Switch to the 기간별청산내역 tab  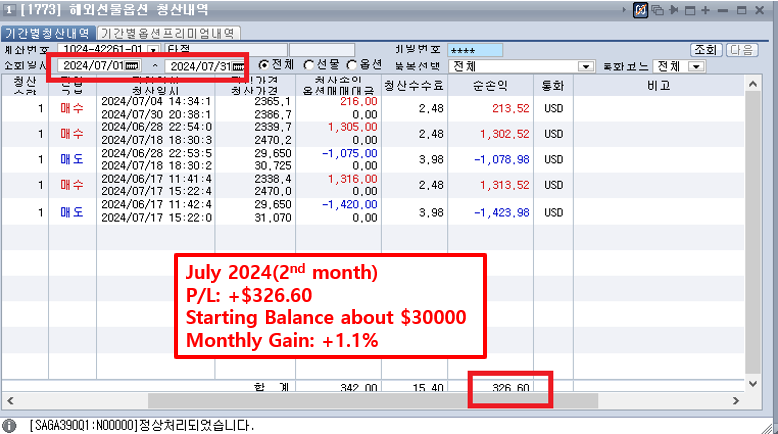[x=48, y=33]
